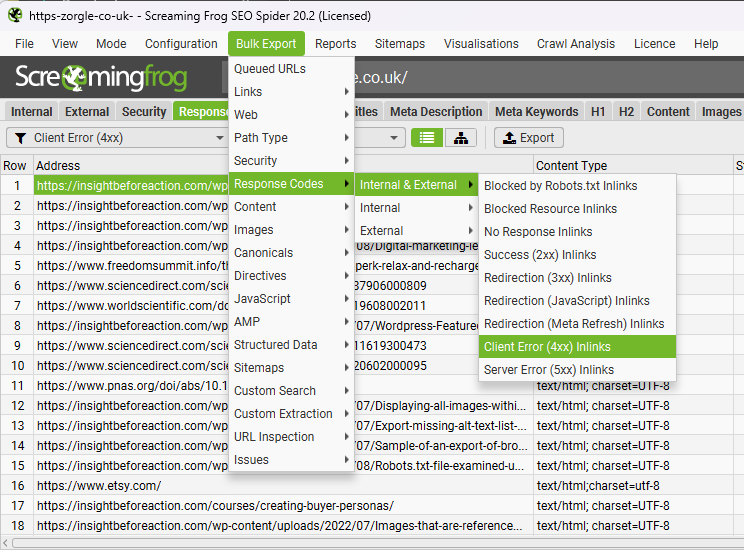
Task: Select Queued URLs menu item
Action: pyautogui.click(x=291, y=69)
